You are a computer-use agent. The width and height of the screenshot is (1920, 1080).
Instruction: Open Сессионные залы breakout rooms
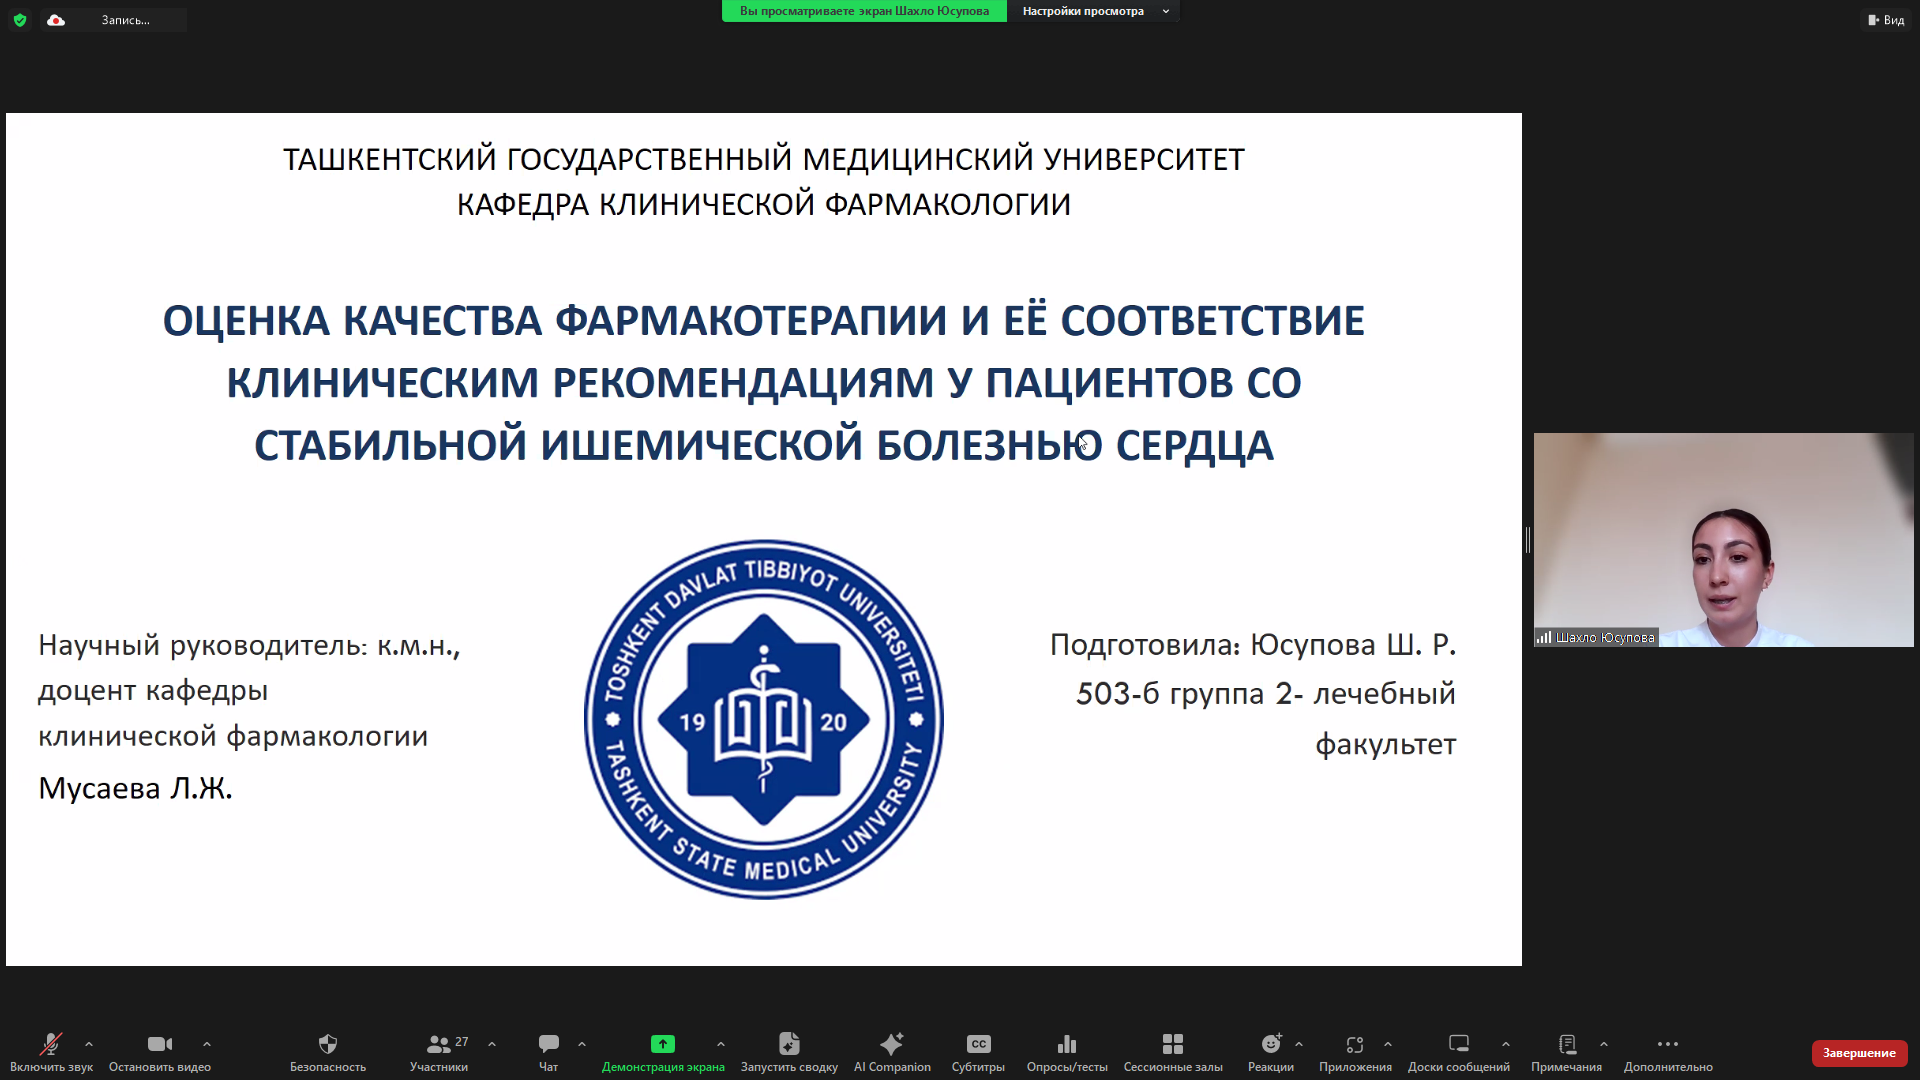(1173, 1045)
